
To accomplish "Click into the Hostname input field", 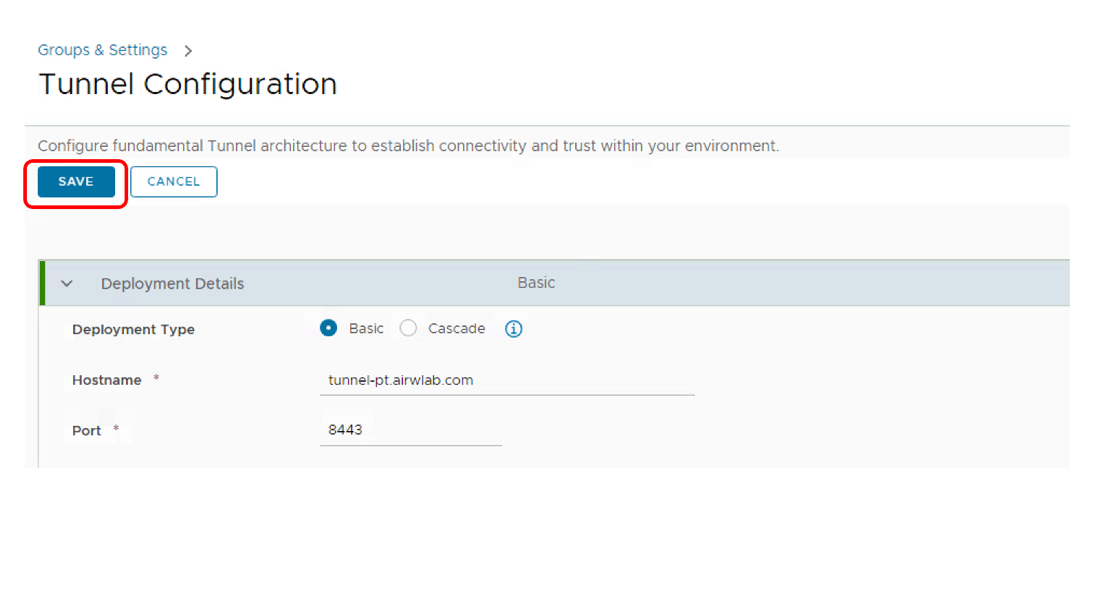I will click(x=506, y=381).
